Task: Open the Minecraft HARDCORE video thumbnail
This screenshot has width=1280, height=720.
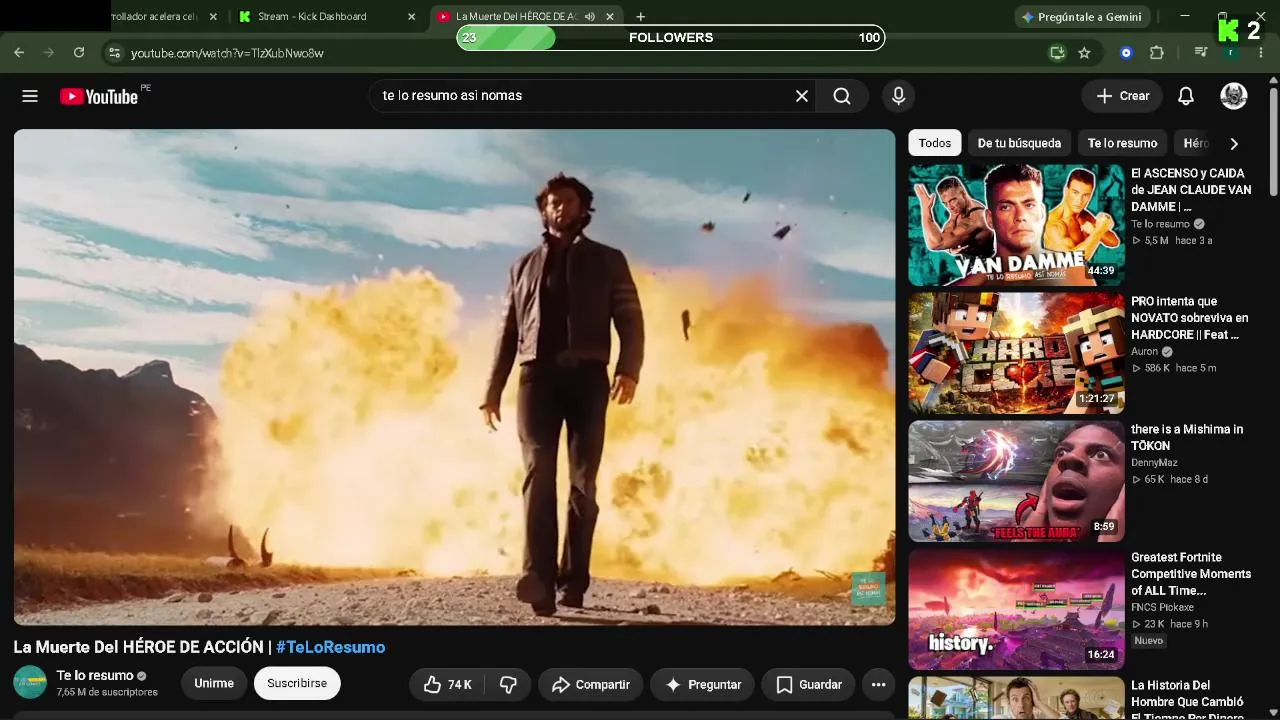Action: [1016, 353]
